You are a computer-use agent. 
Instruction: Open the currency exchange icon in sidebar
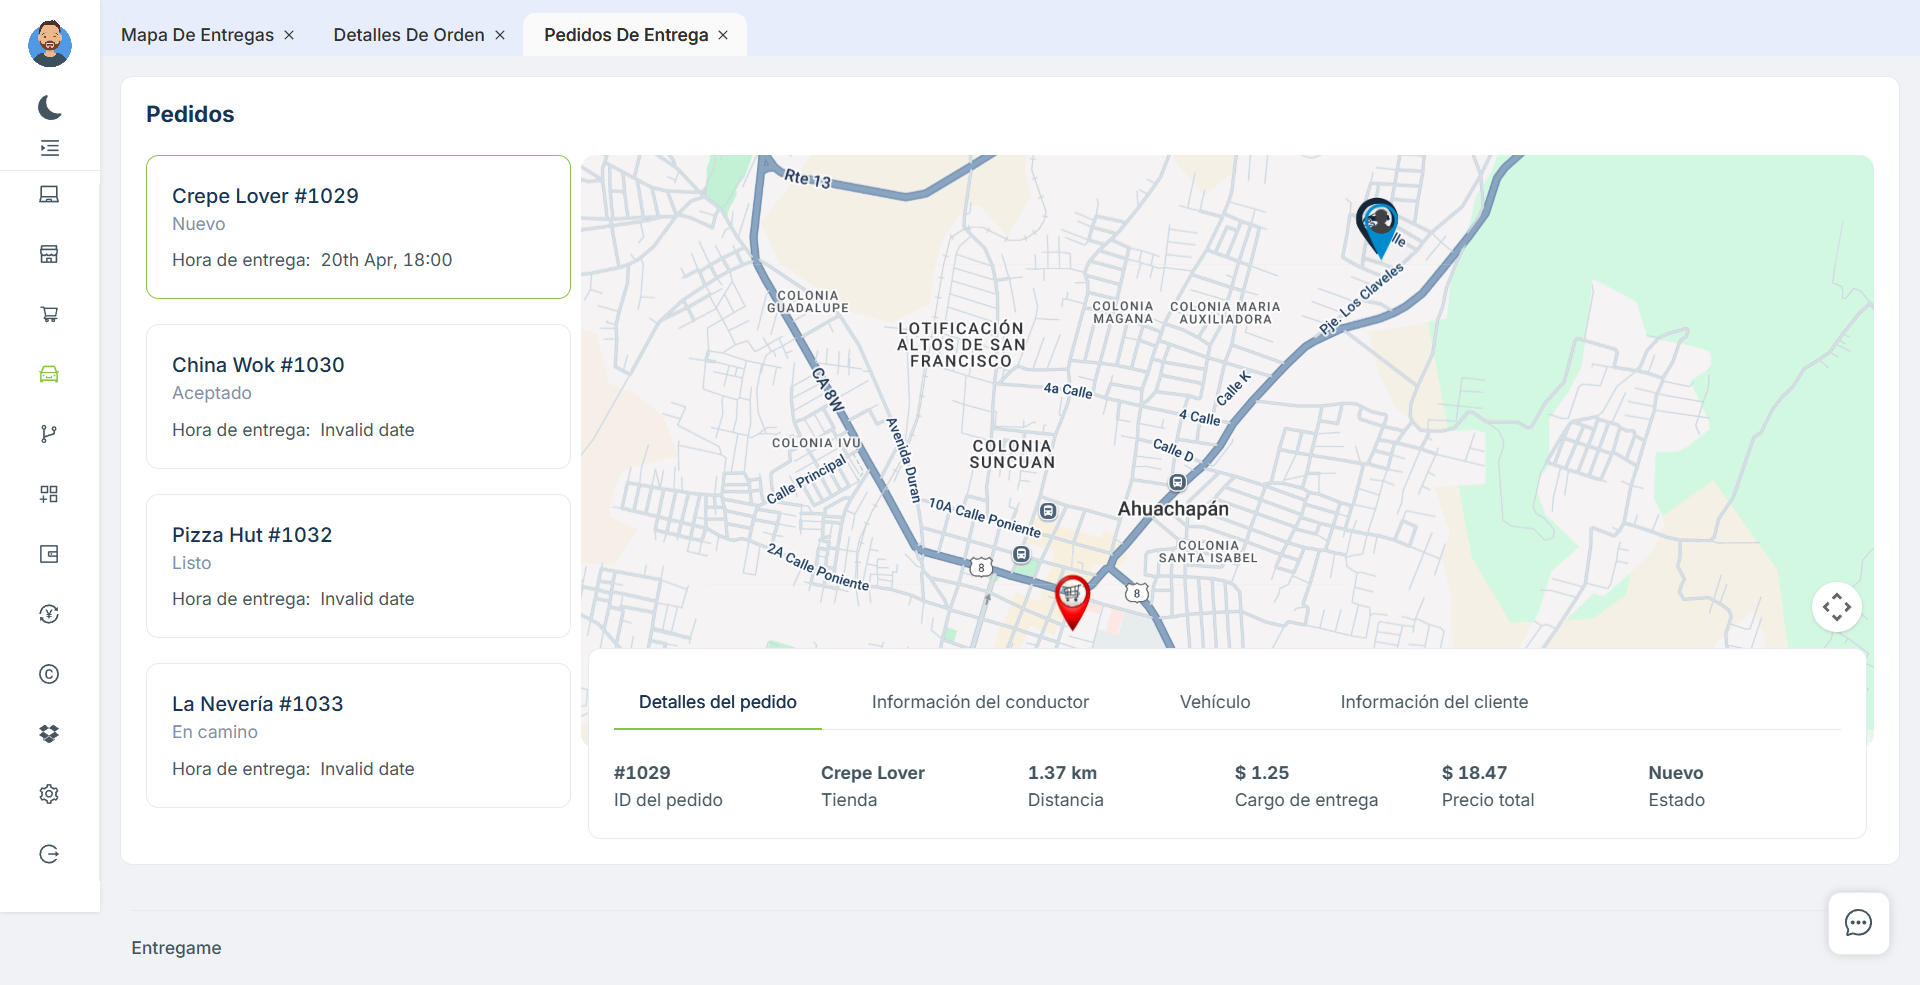(49, 614)
